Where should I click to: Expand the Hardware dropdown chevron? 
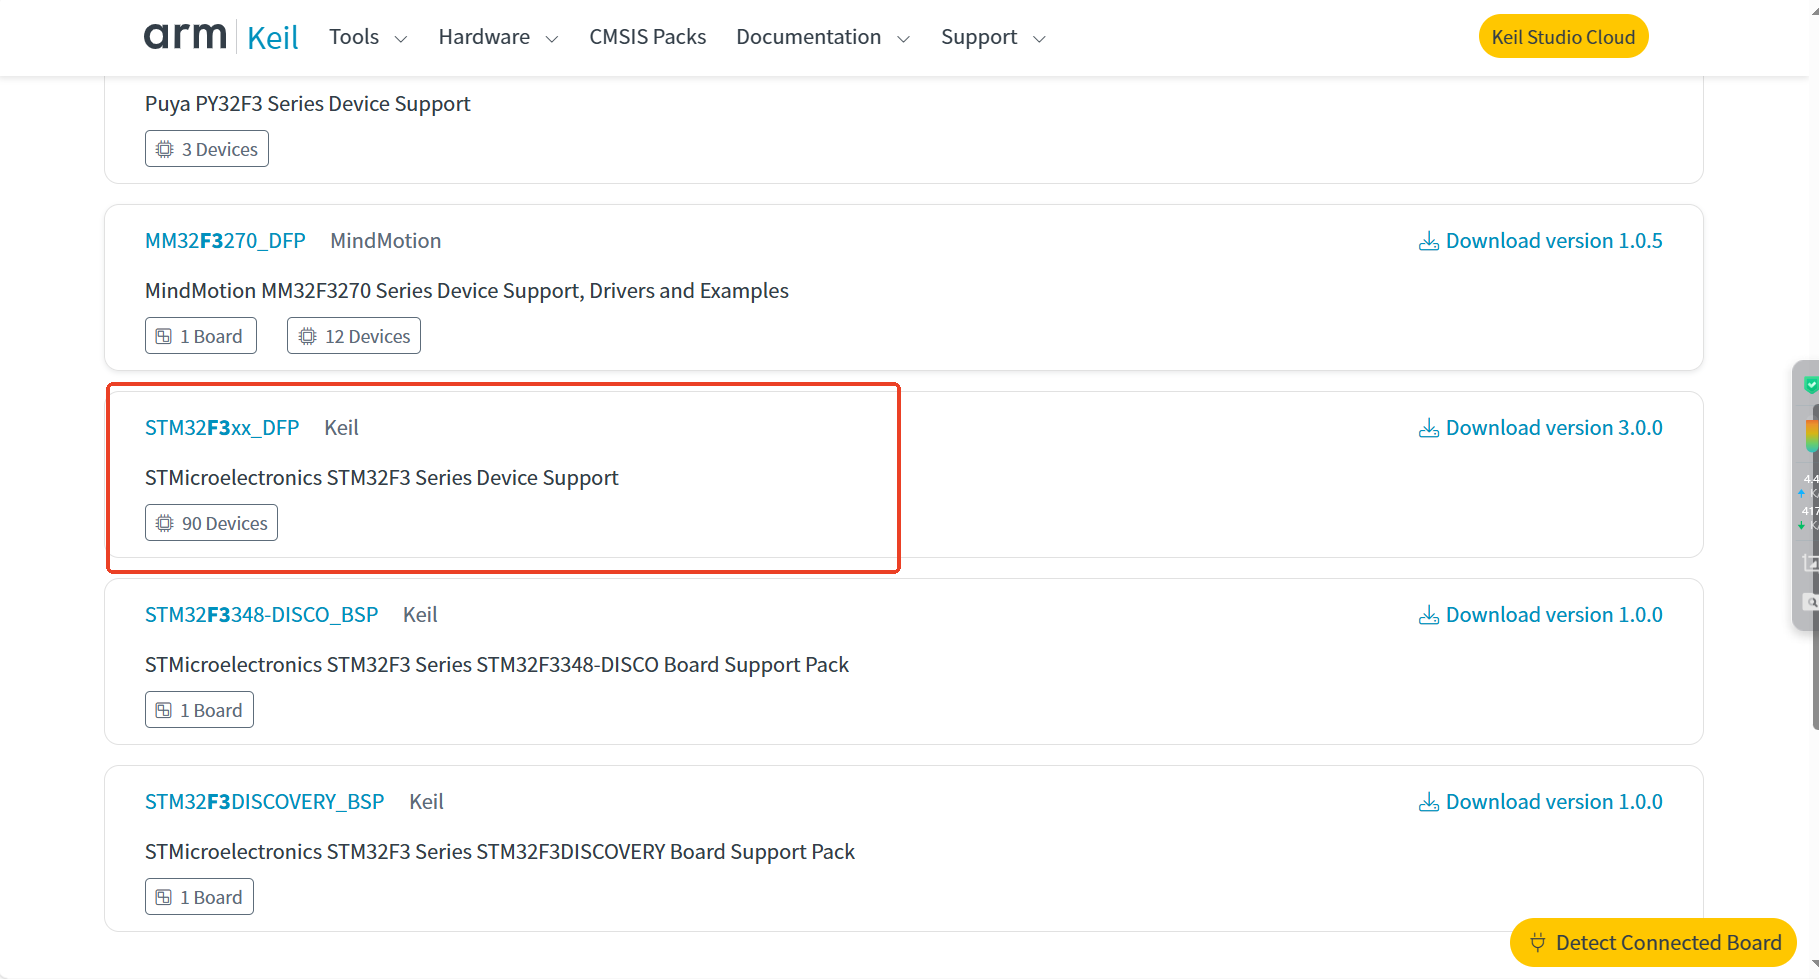551,39
